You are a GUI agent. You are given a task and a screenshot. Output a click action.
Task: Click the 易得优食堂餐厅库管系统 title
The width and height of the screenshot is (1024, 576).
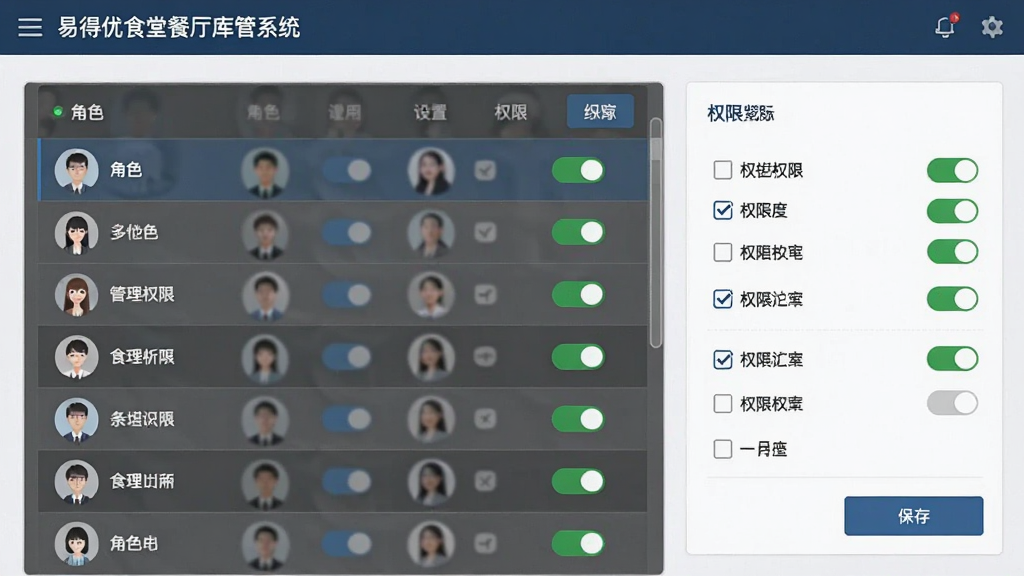(179, 27)
